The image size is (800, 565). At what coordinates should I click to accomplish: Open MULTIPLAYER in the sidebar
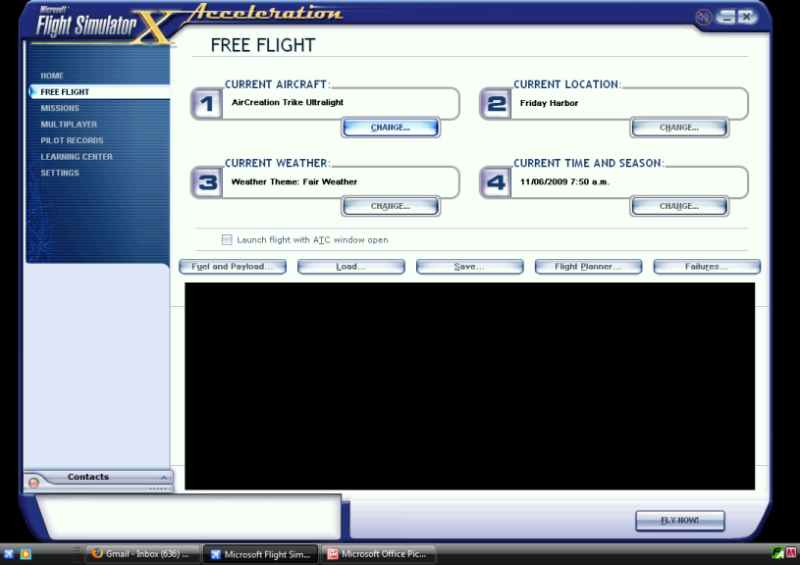69,124
